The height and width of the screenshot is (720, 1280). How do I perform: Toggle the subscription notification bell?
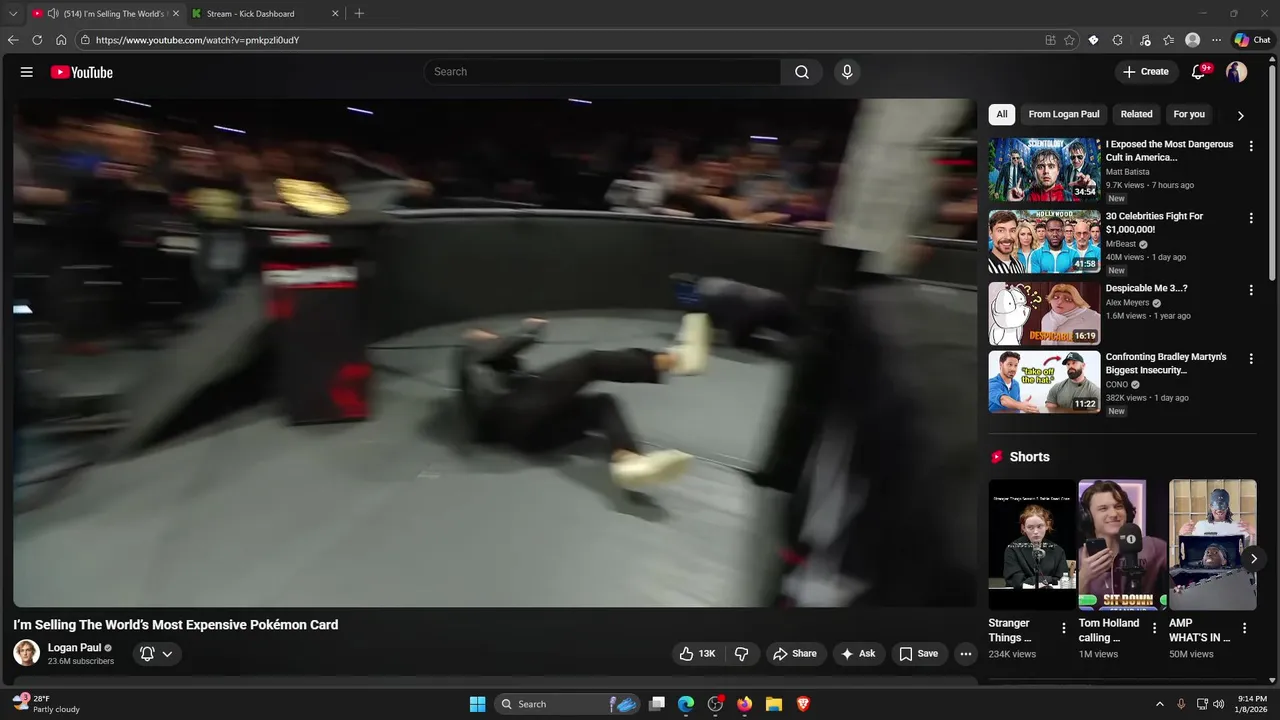click(x=147, y=654)
